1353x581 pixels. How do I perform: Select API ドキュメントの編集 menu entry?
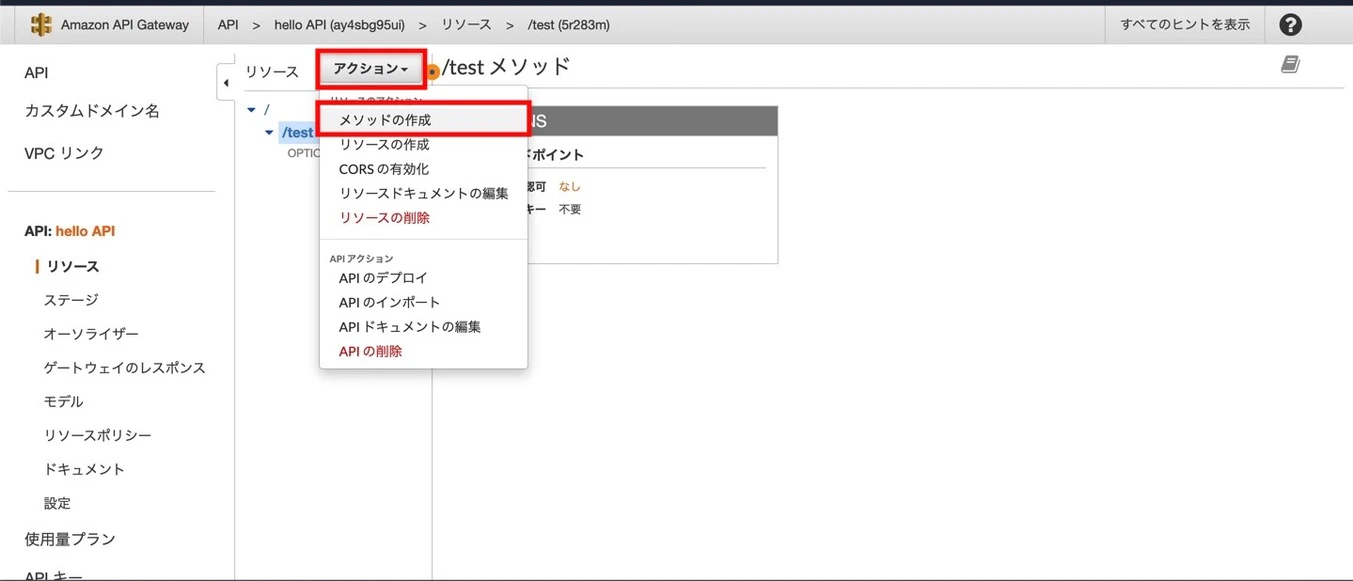pos(410,327)
